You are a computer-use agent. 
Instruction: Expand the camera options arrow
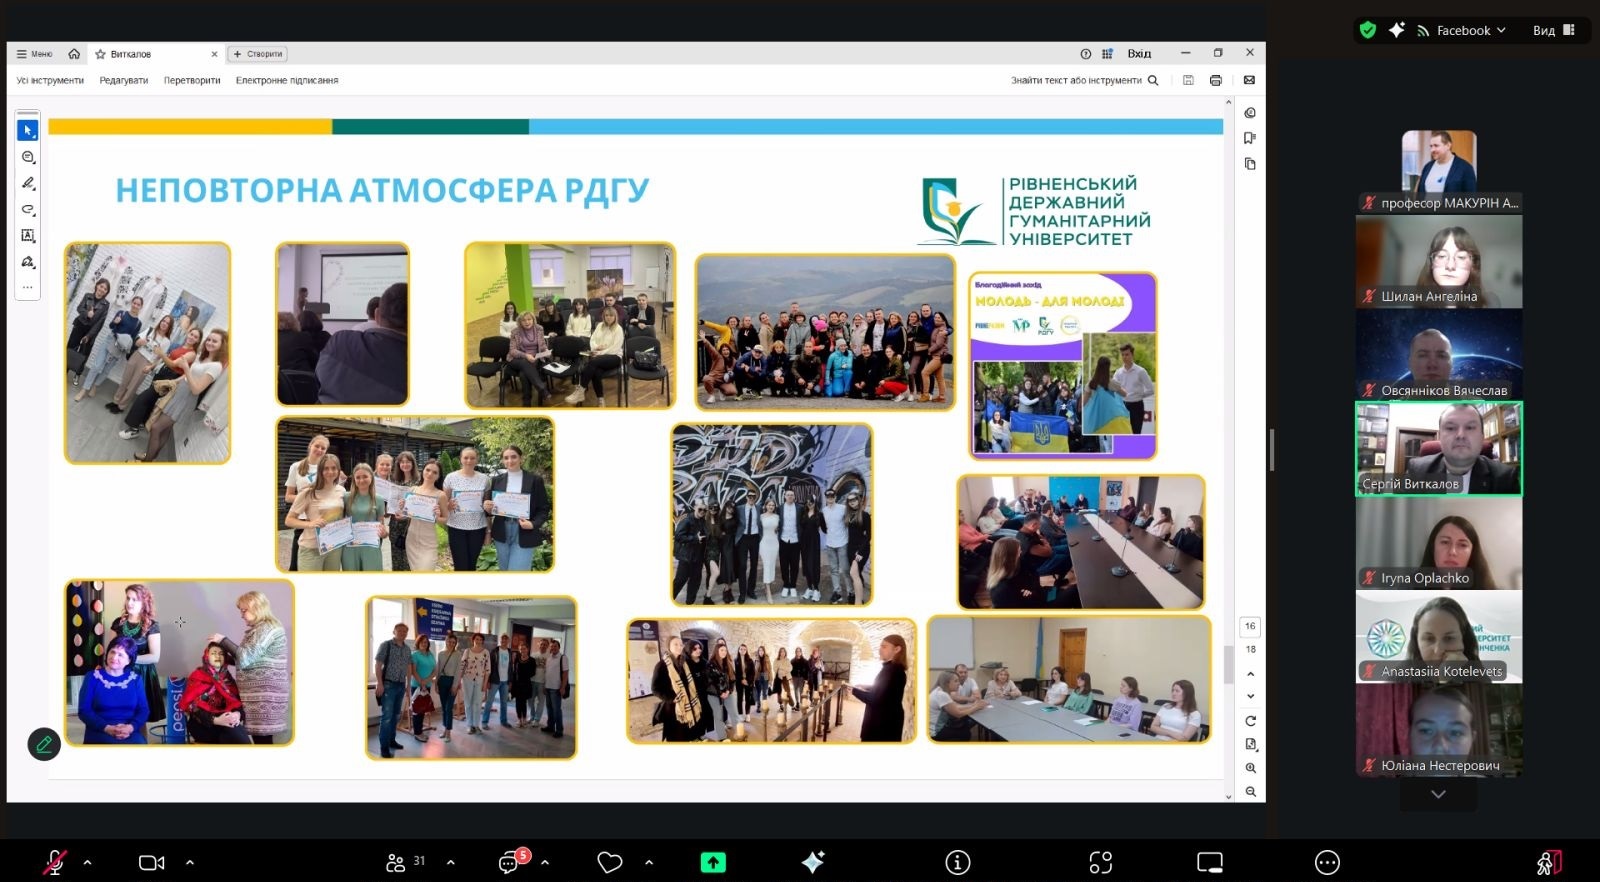(190, 862)
